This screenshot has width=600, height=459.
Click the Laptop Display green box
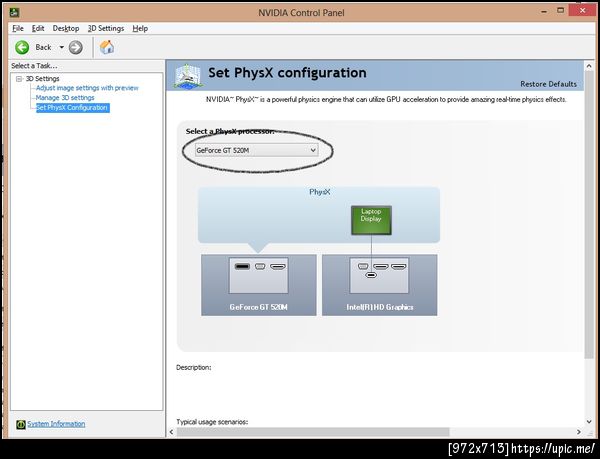coord(371,220)
